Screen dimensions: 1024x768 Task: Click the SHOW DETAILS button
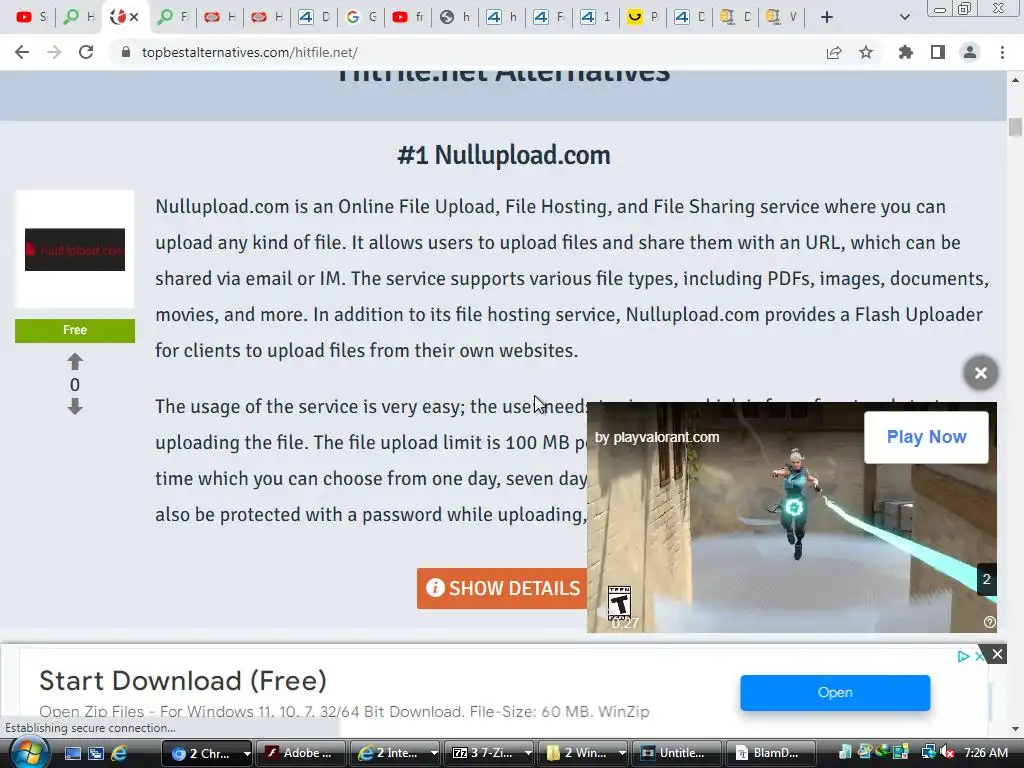pos(502,588)
